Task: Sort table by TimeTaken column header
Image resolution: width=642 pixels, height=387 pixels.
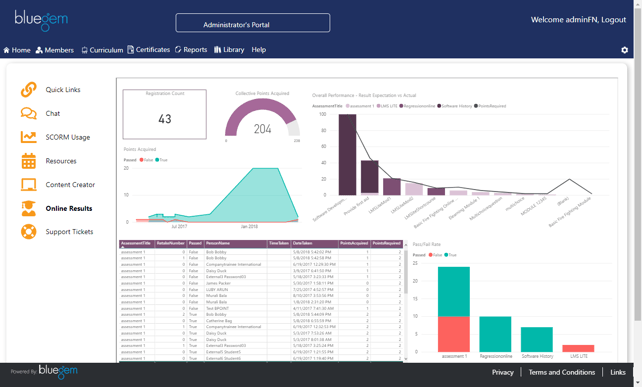Action: tap(279, 244)
